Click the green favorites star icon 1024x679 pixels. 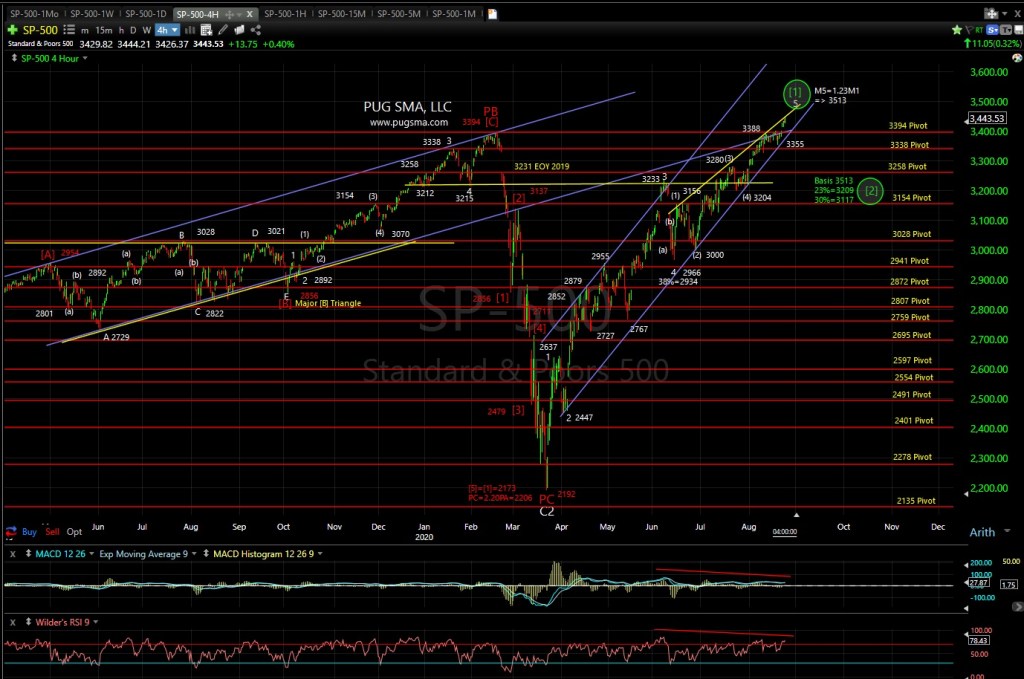(x=957, y=30)
